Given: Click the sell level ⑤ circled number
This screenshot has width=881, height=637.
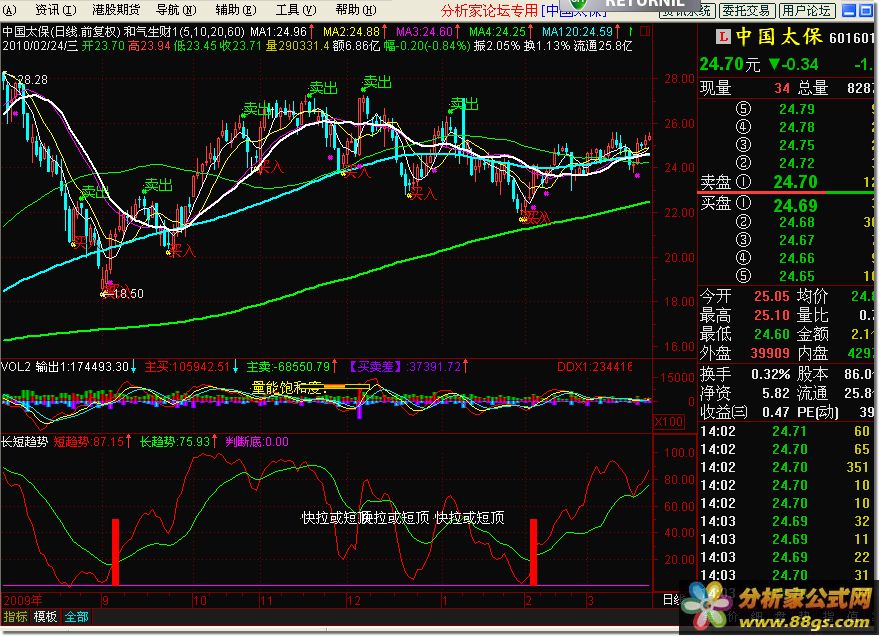Looking at the screenshot, I should [x=743, y=109].
